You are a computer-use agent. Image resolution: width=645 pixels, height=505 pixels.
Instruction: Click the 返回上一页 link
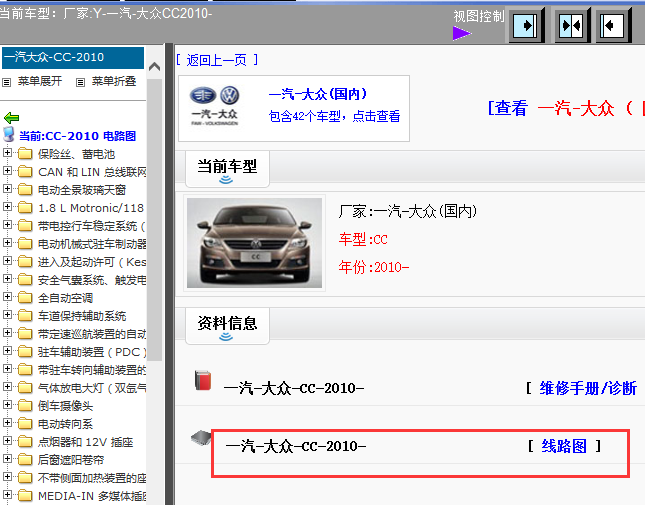coord(217,60)
